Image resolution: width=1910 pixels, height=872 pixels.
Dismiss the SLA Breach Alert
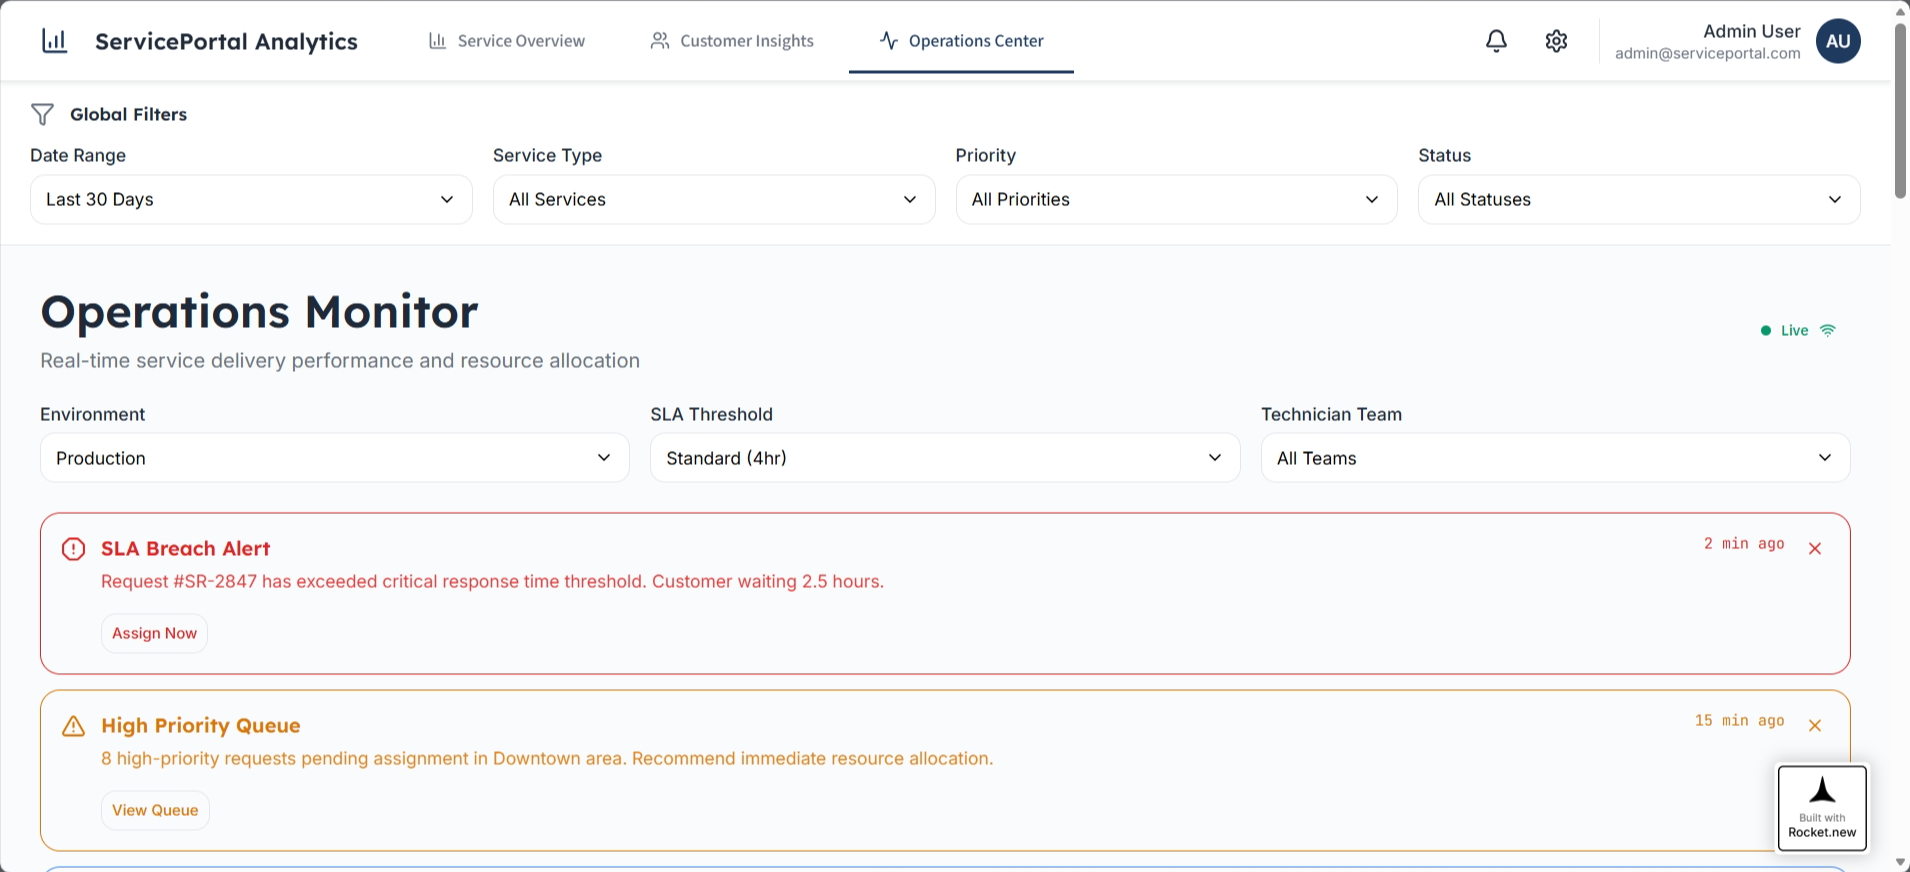pos(1815,548)
